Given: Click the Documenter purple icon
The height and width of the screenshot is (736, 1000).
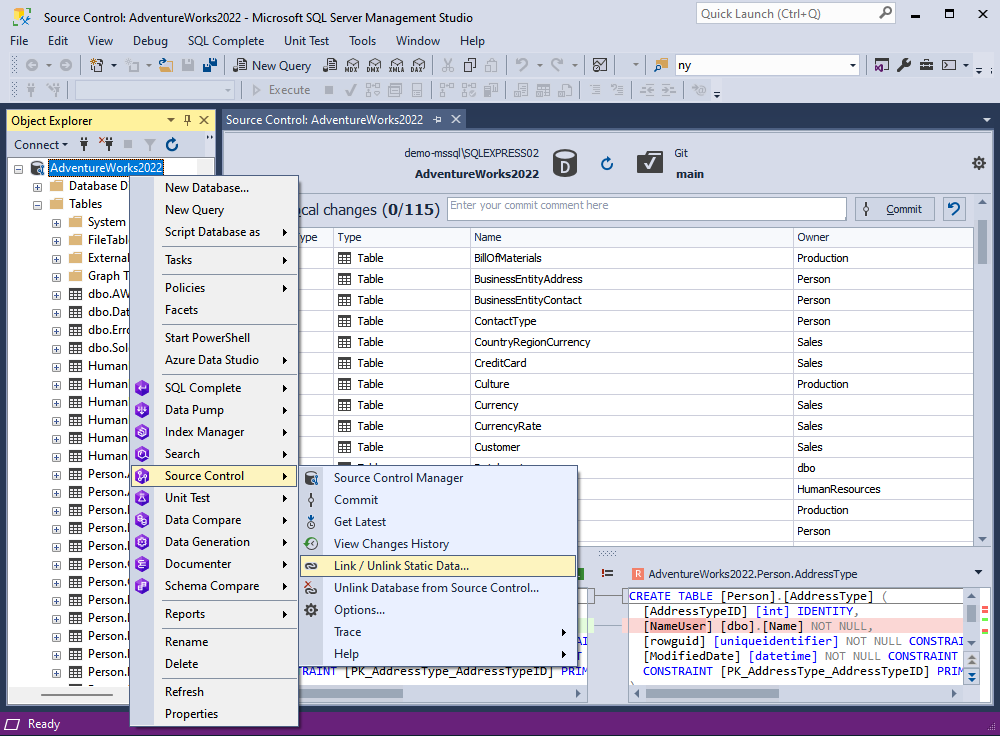Looking at the screenshot, I should click(x=142, y=564).
